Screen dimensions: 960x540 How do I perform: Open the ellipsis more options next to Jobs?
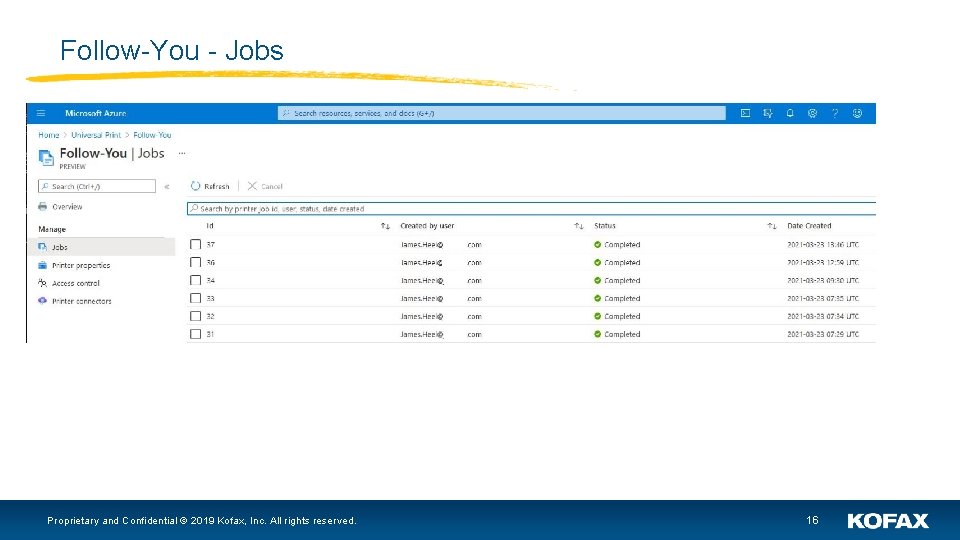182,153
